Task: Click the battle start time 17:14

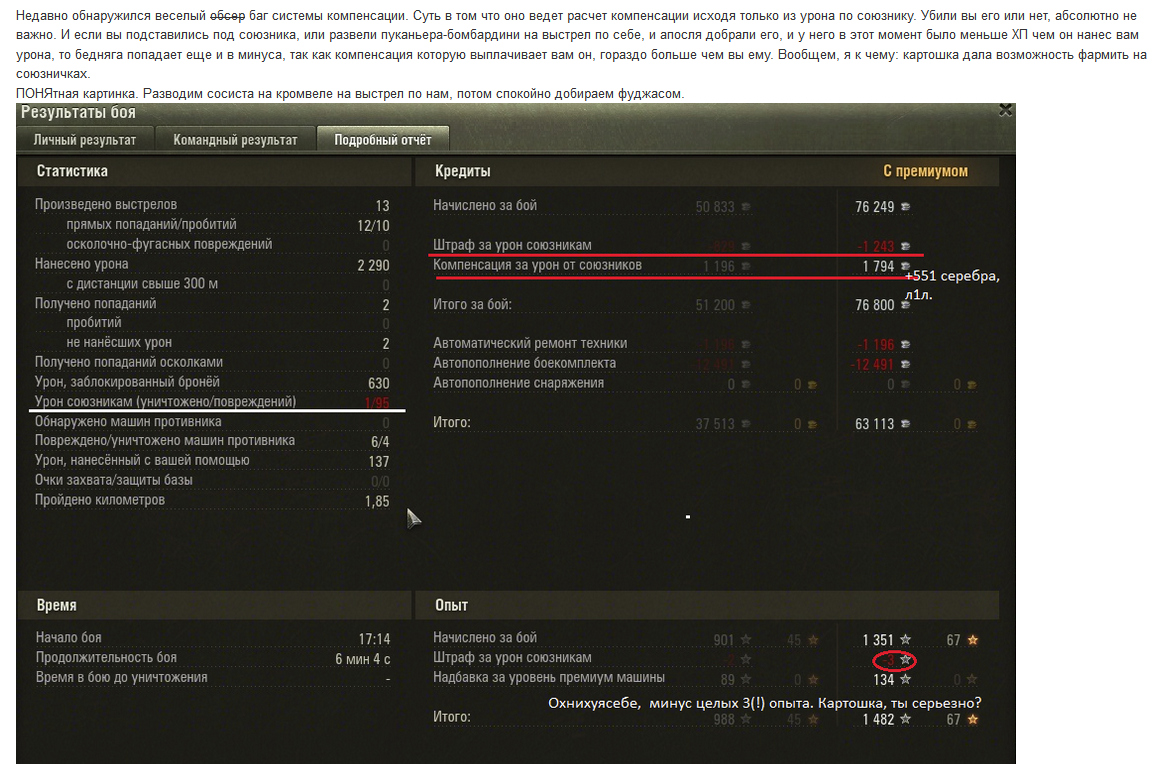Action: pos(374,639)
